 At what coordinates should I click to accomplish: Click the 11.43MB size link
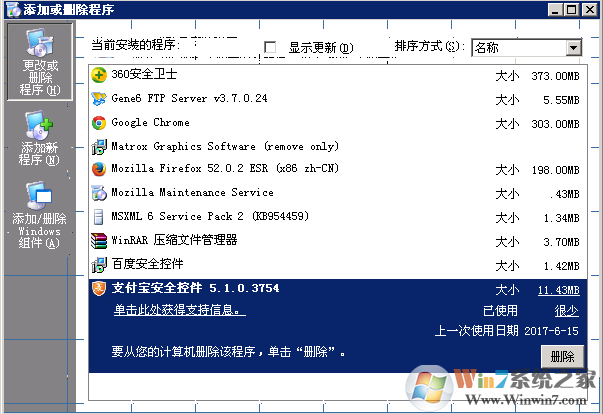[x=558, y=290]
